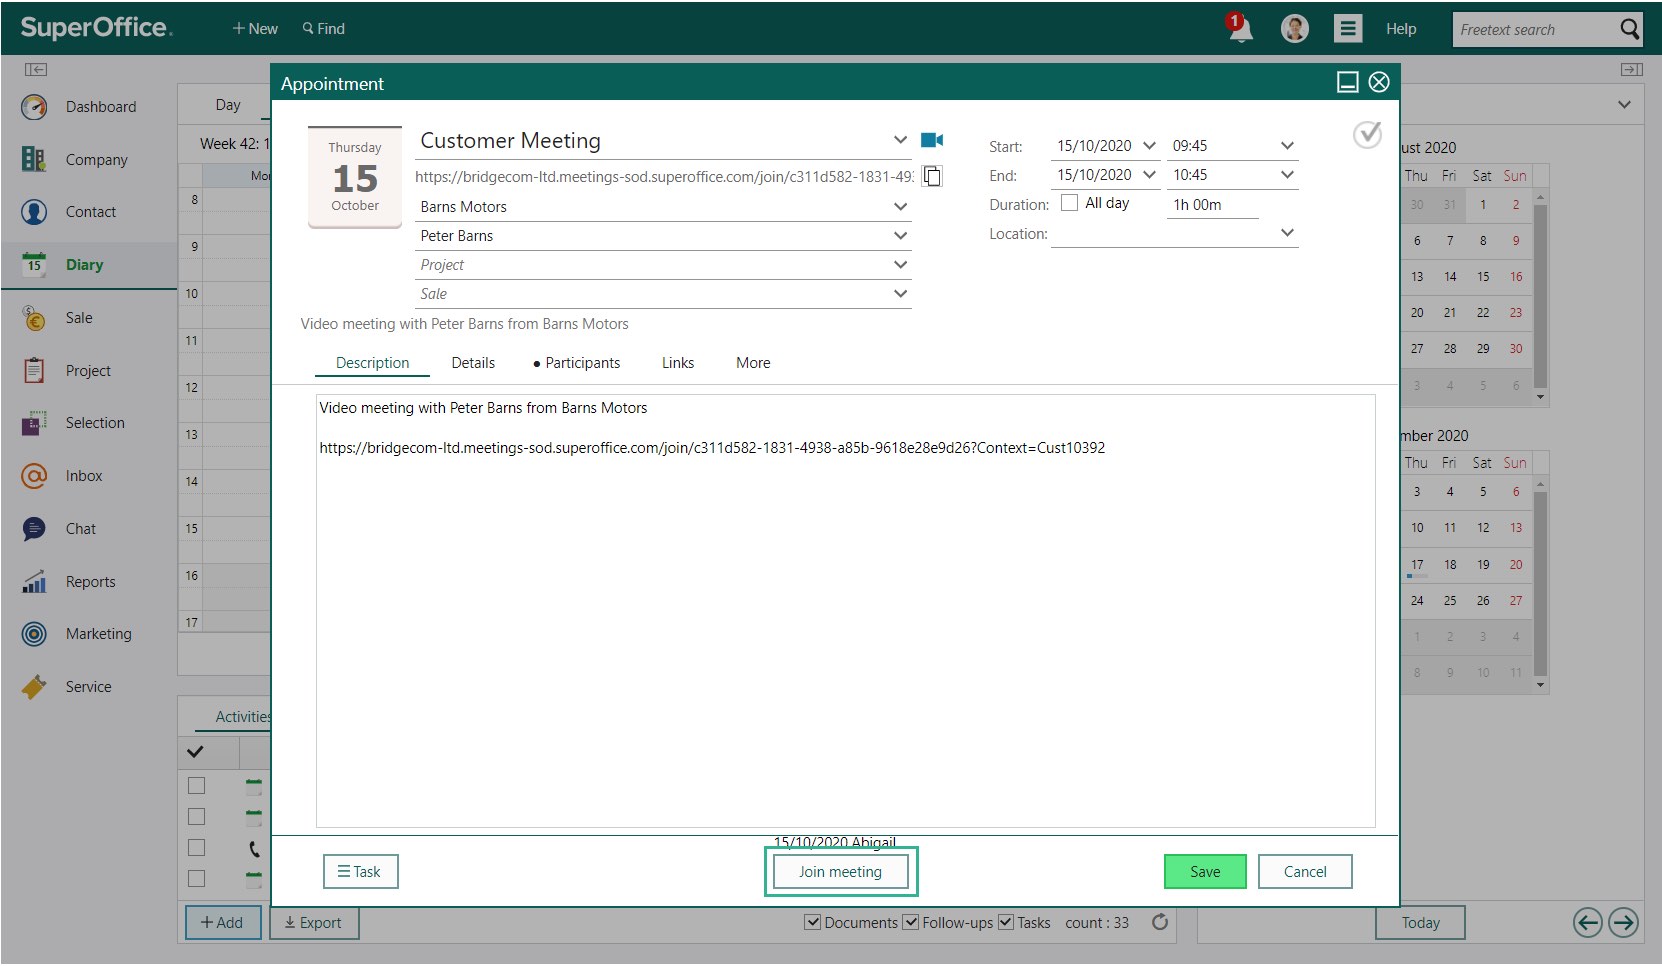Tick the fourth activity row checkbox
This screenshot has width=1662, height=966.
point(196,879)
